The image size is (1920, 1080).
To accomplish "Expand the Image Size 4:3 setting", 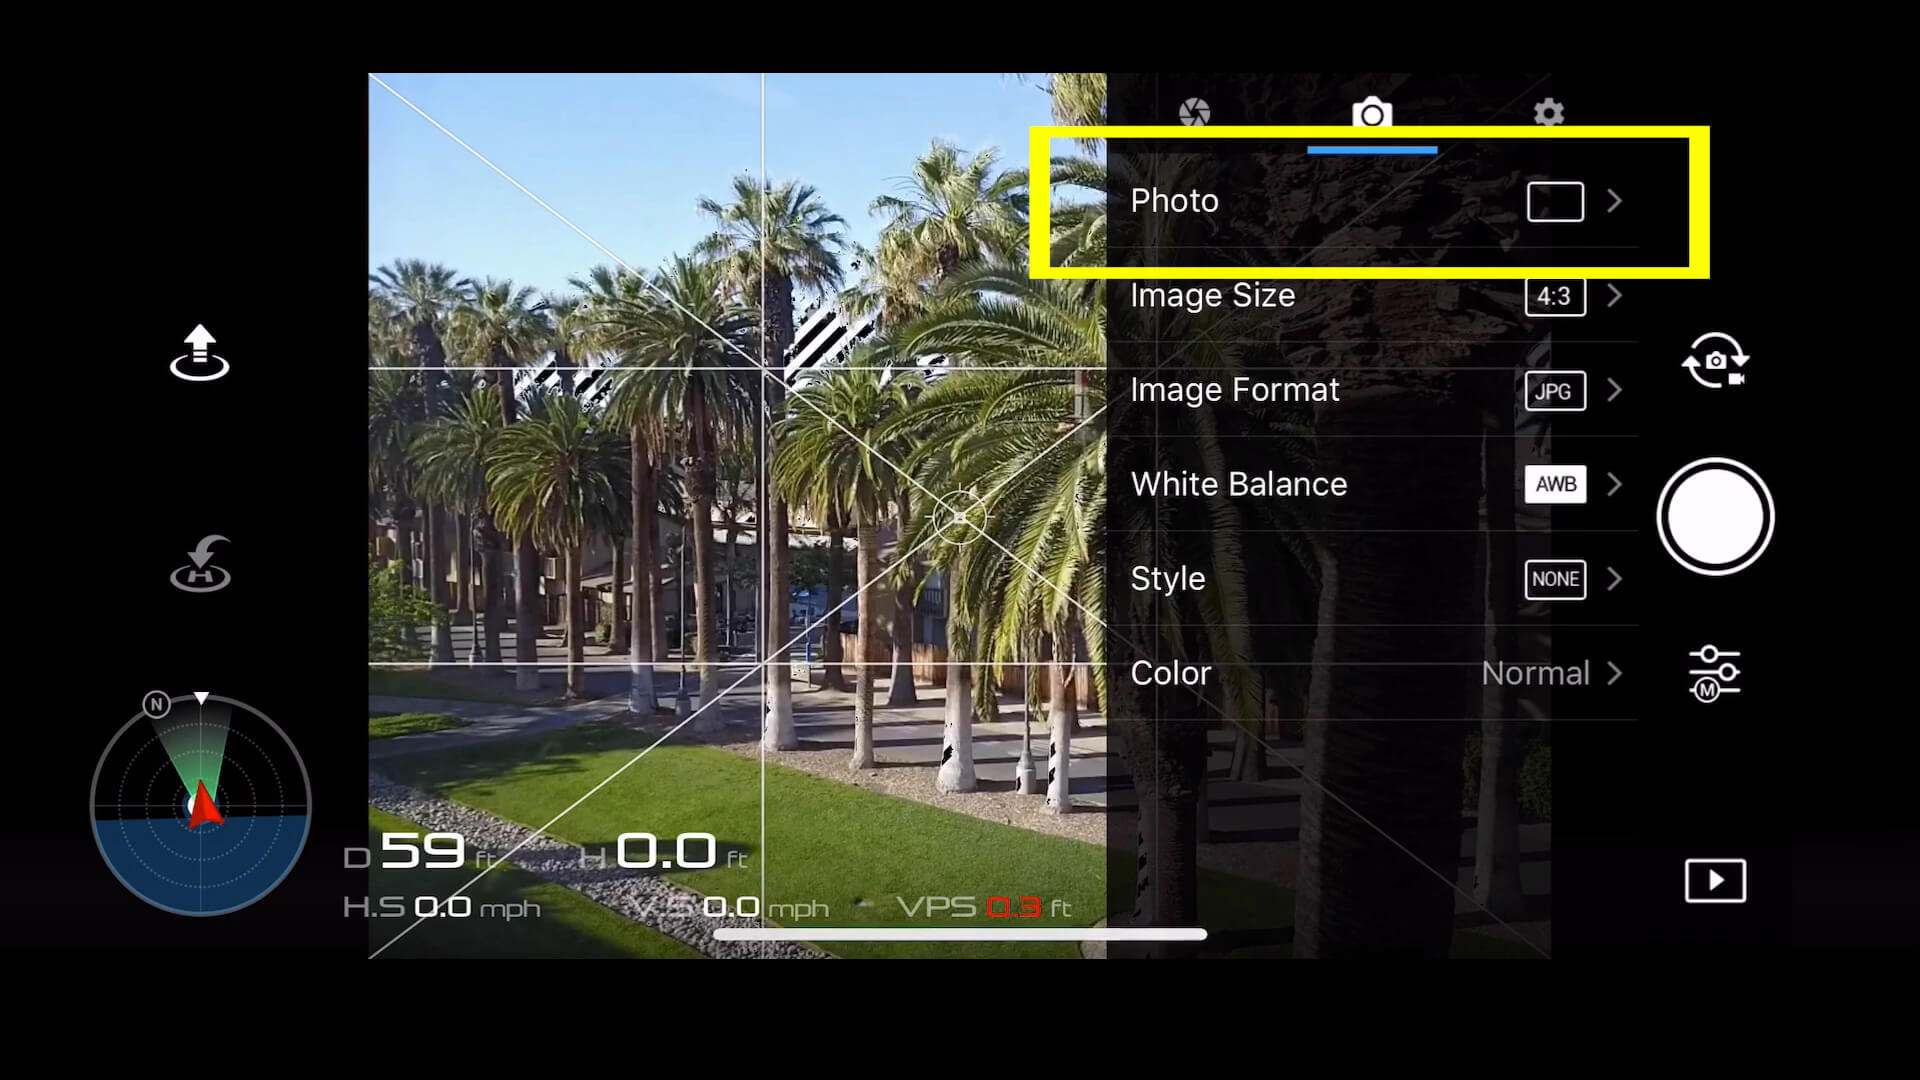I will 1615,295.
